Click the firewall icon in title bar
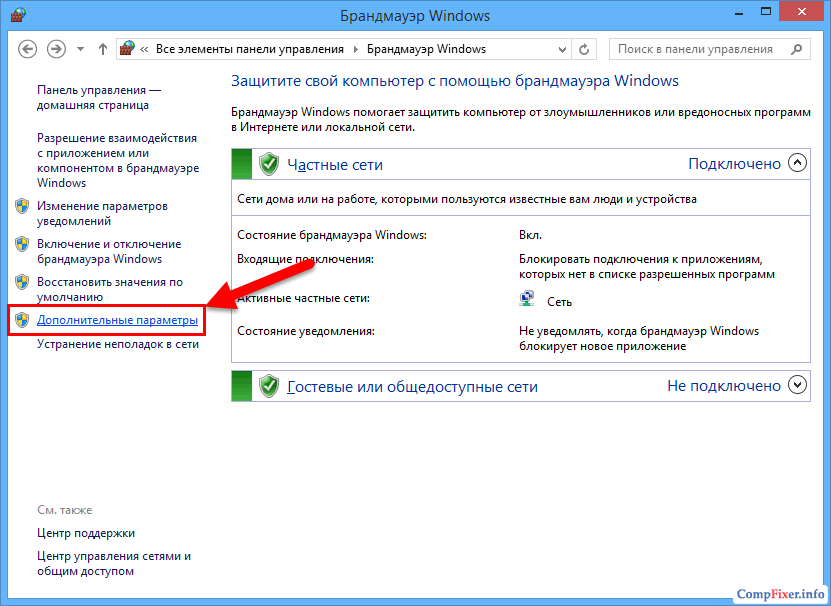This screenshot has width=831, height=606. [18, 16]
